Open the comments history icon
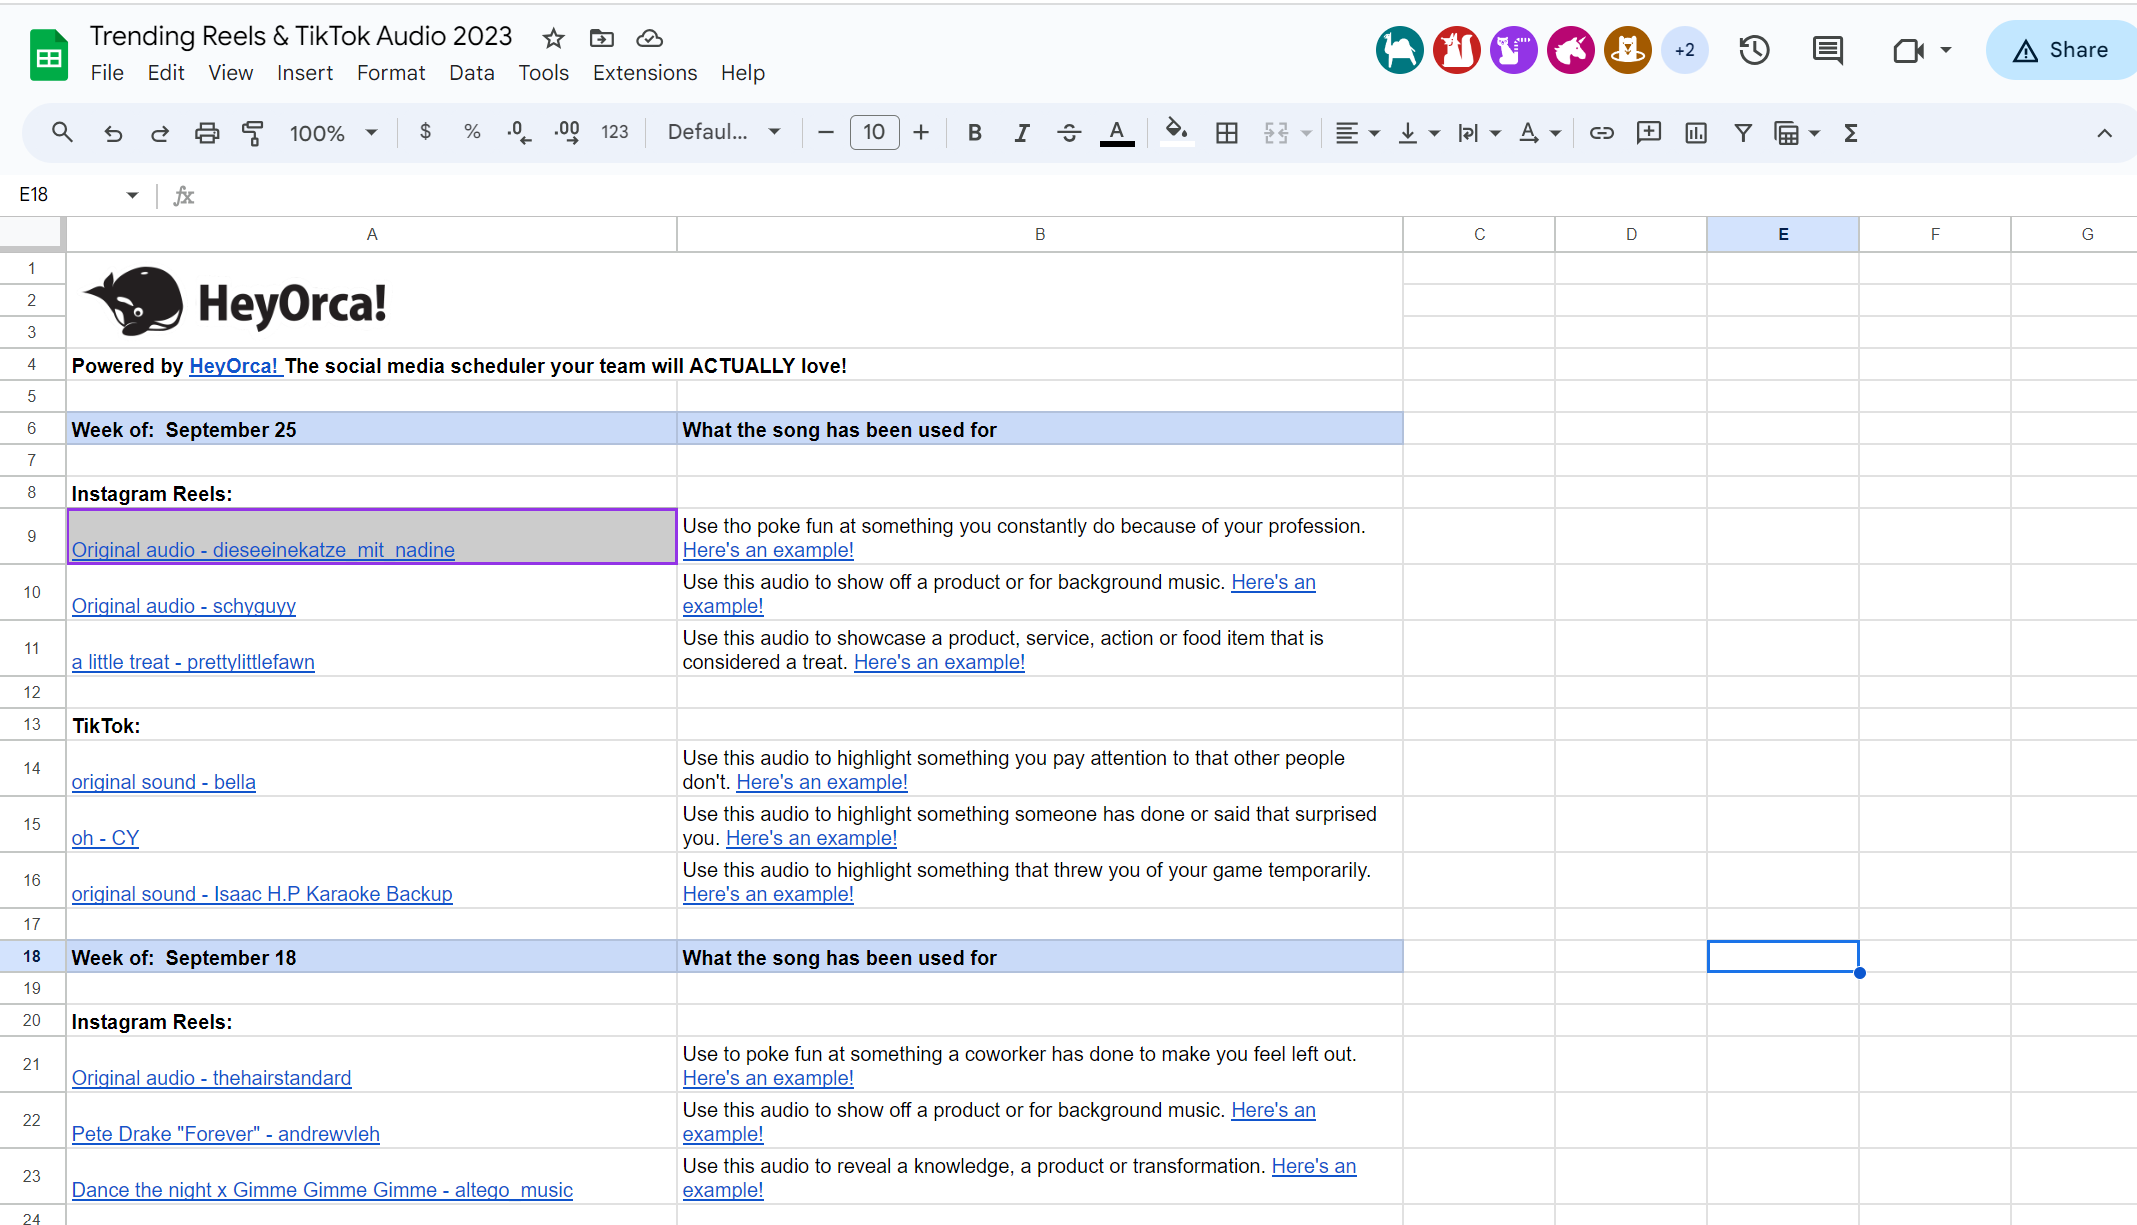The width and height of the screenshot is (2137, 1225). pyautogui.click(x=1827, y=50)
